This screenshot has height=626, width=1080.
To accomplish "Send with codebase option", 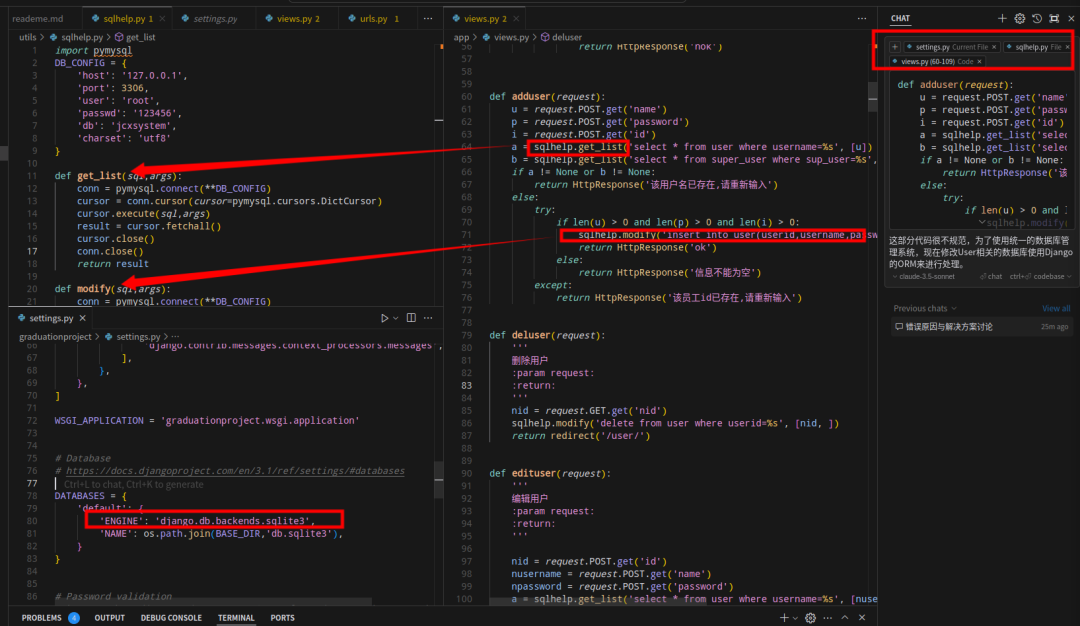I will (1037, 276).
